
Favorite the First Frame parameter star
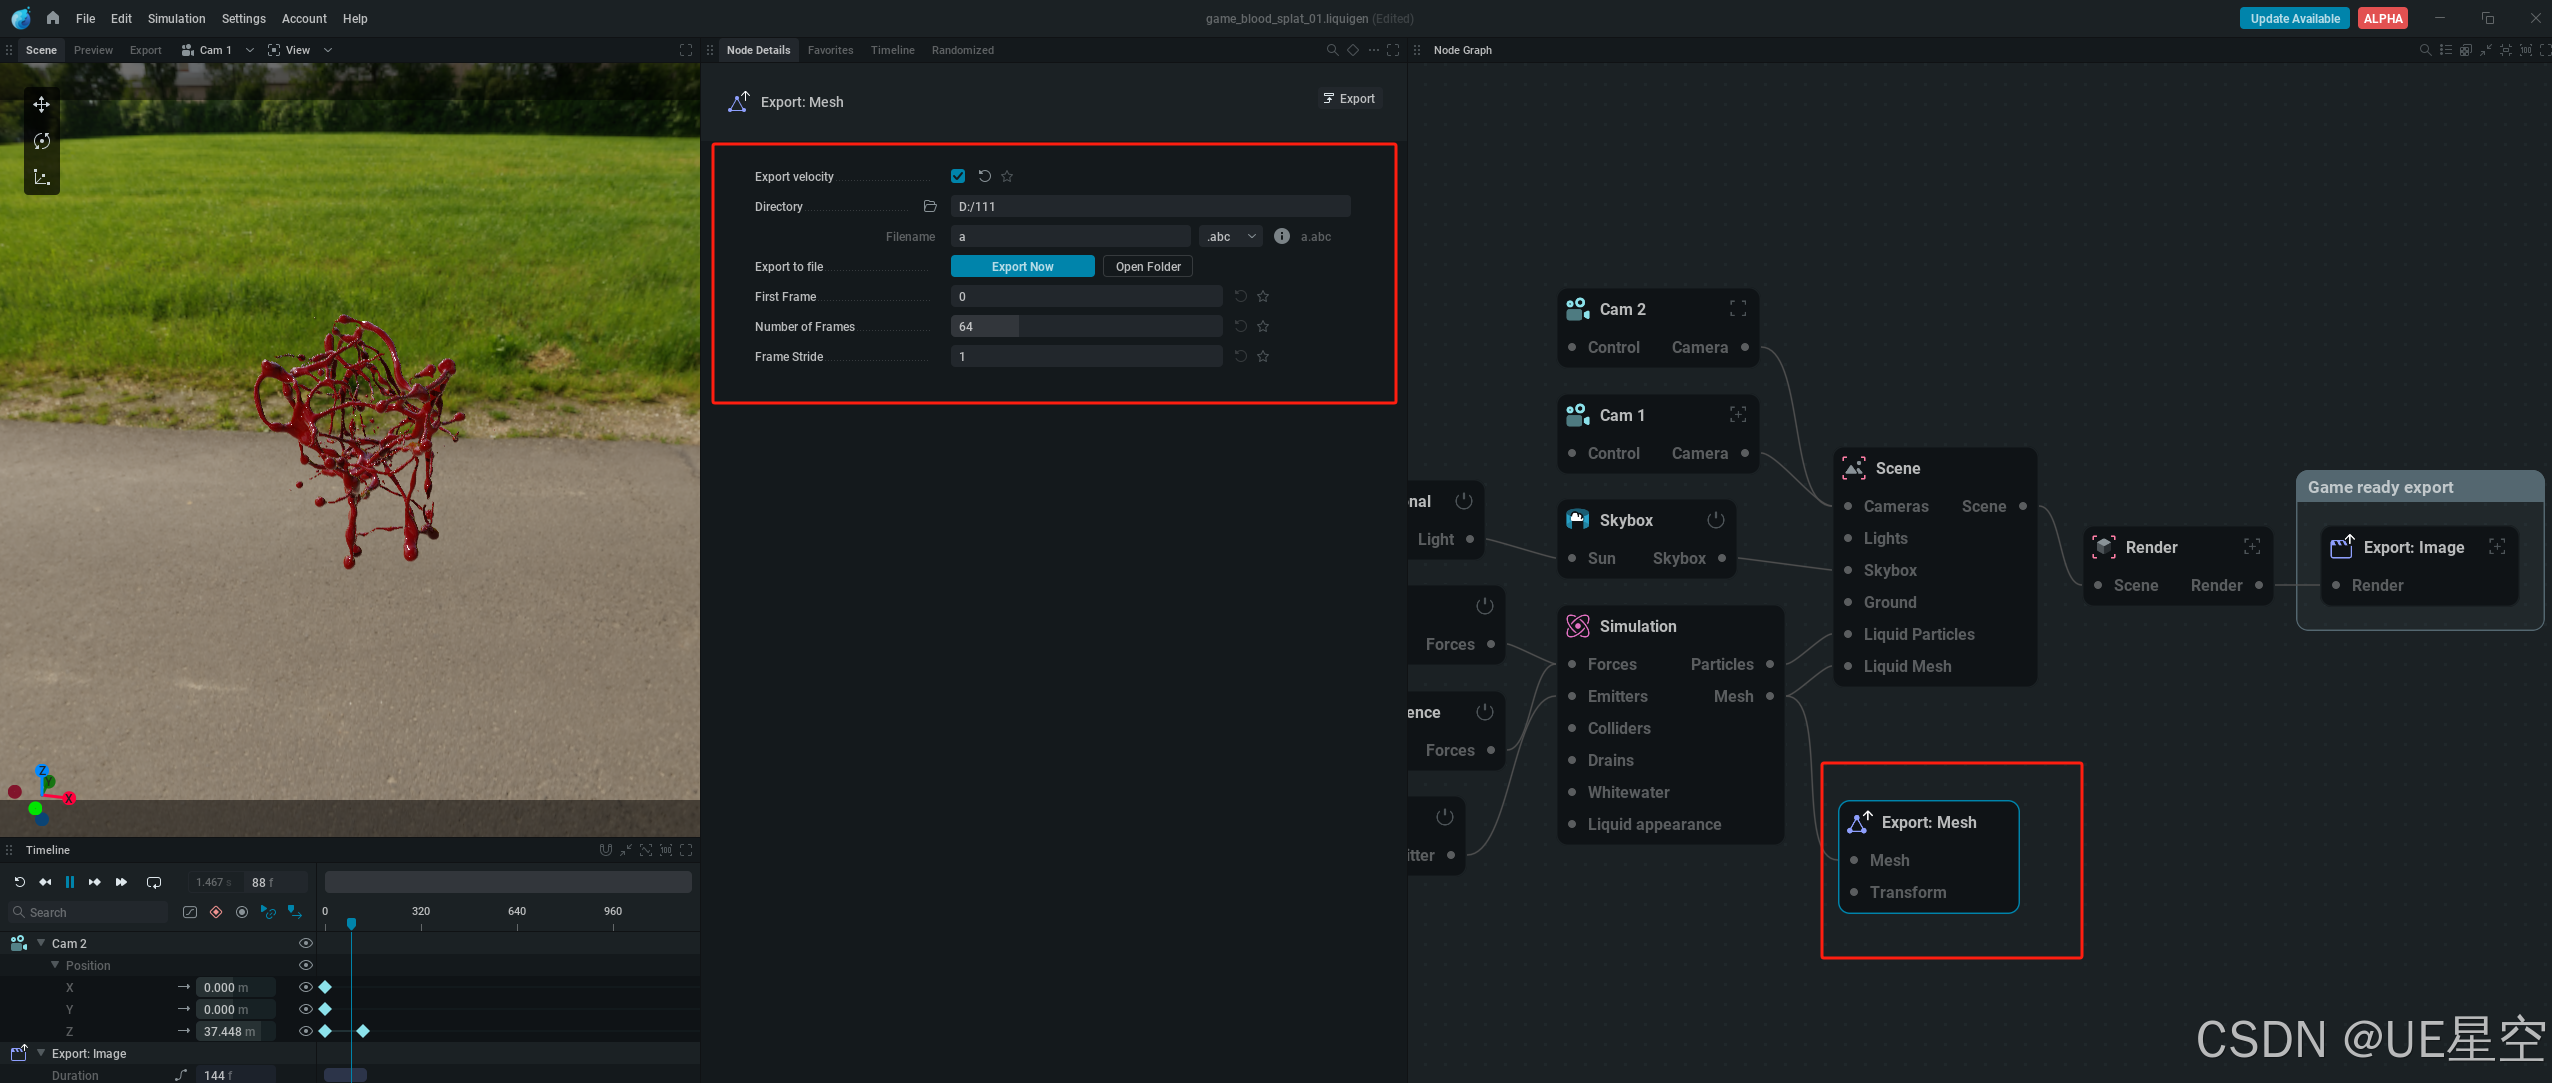tap(1263, 296)
